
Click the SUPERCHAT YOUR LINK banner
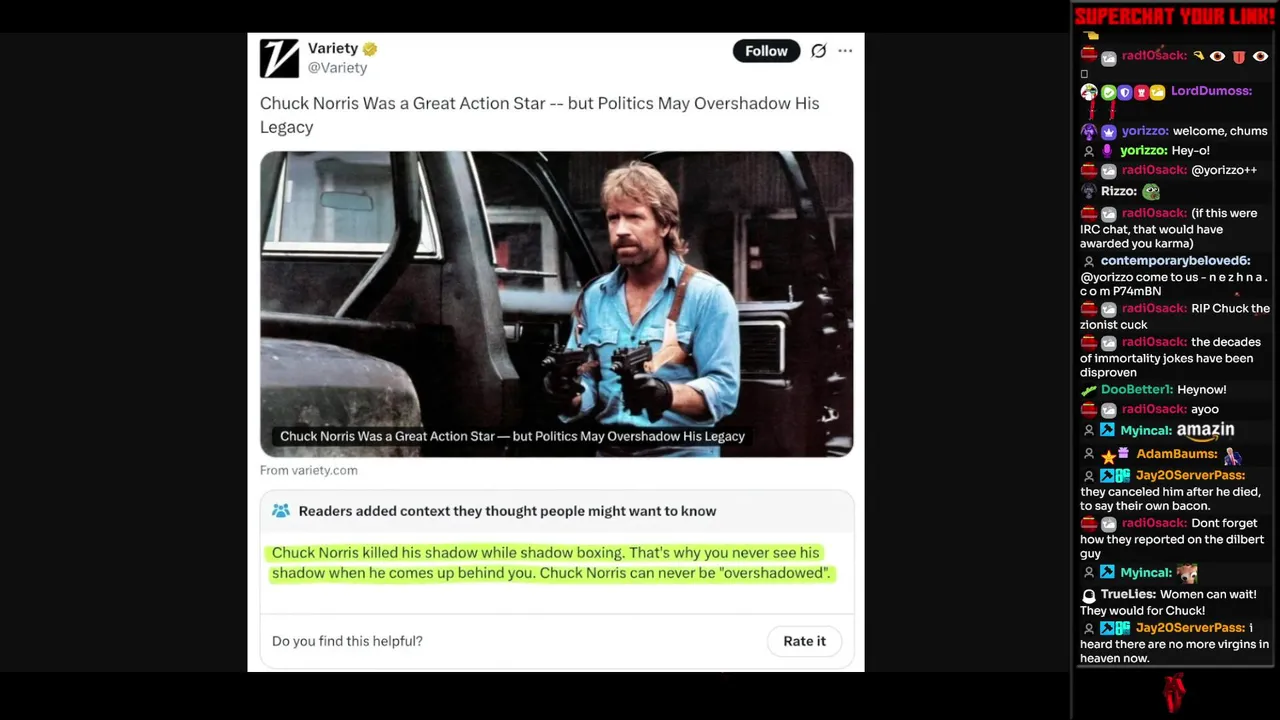[1174, 16]
